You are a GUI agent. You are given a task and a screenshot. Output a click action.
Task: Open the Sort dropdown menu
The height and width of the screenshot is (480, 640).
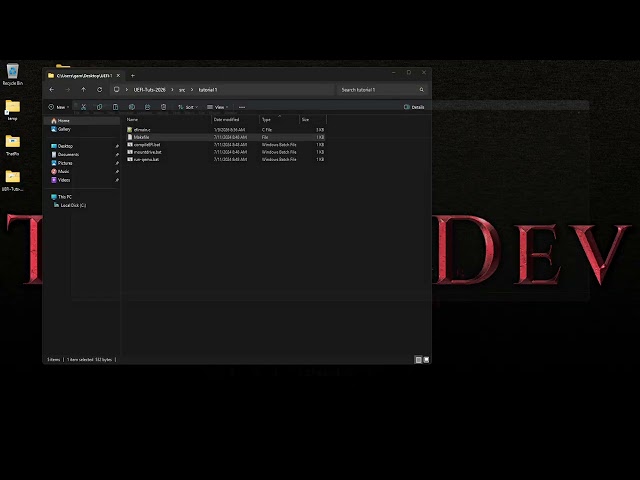tap(188, 107)
